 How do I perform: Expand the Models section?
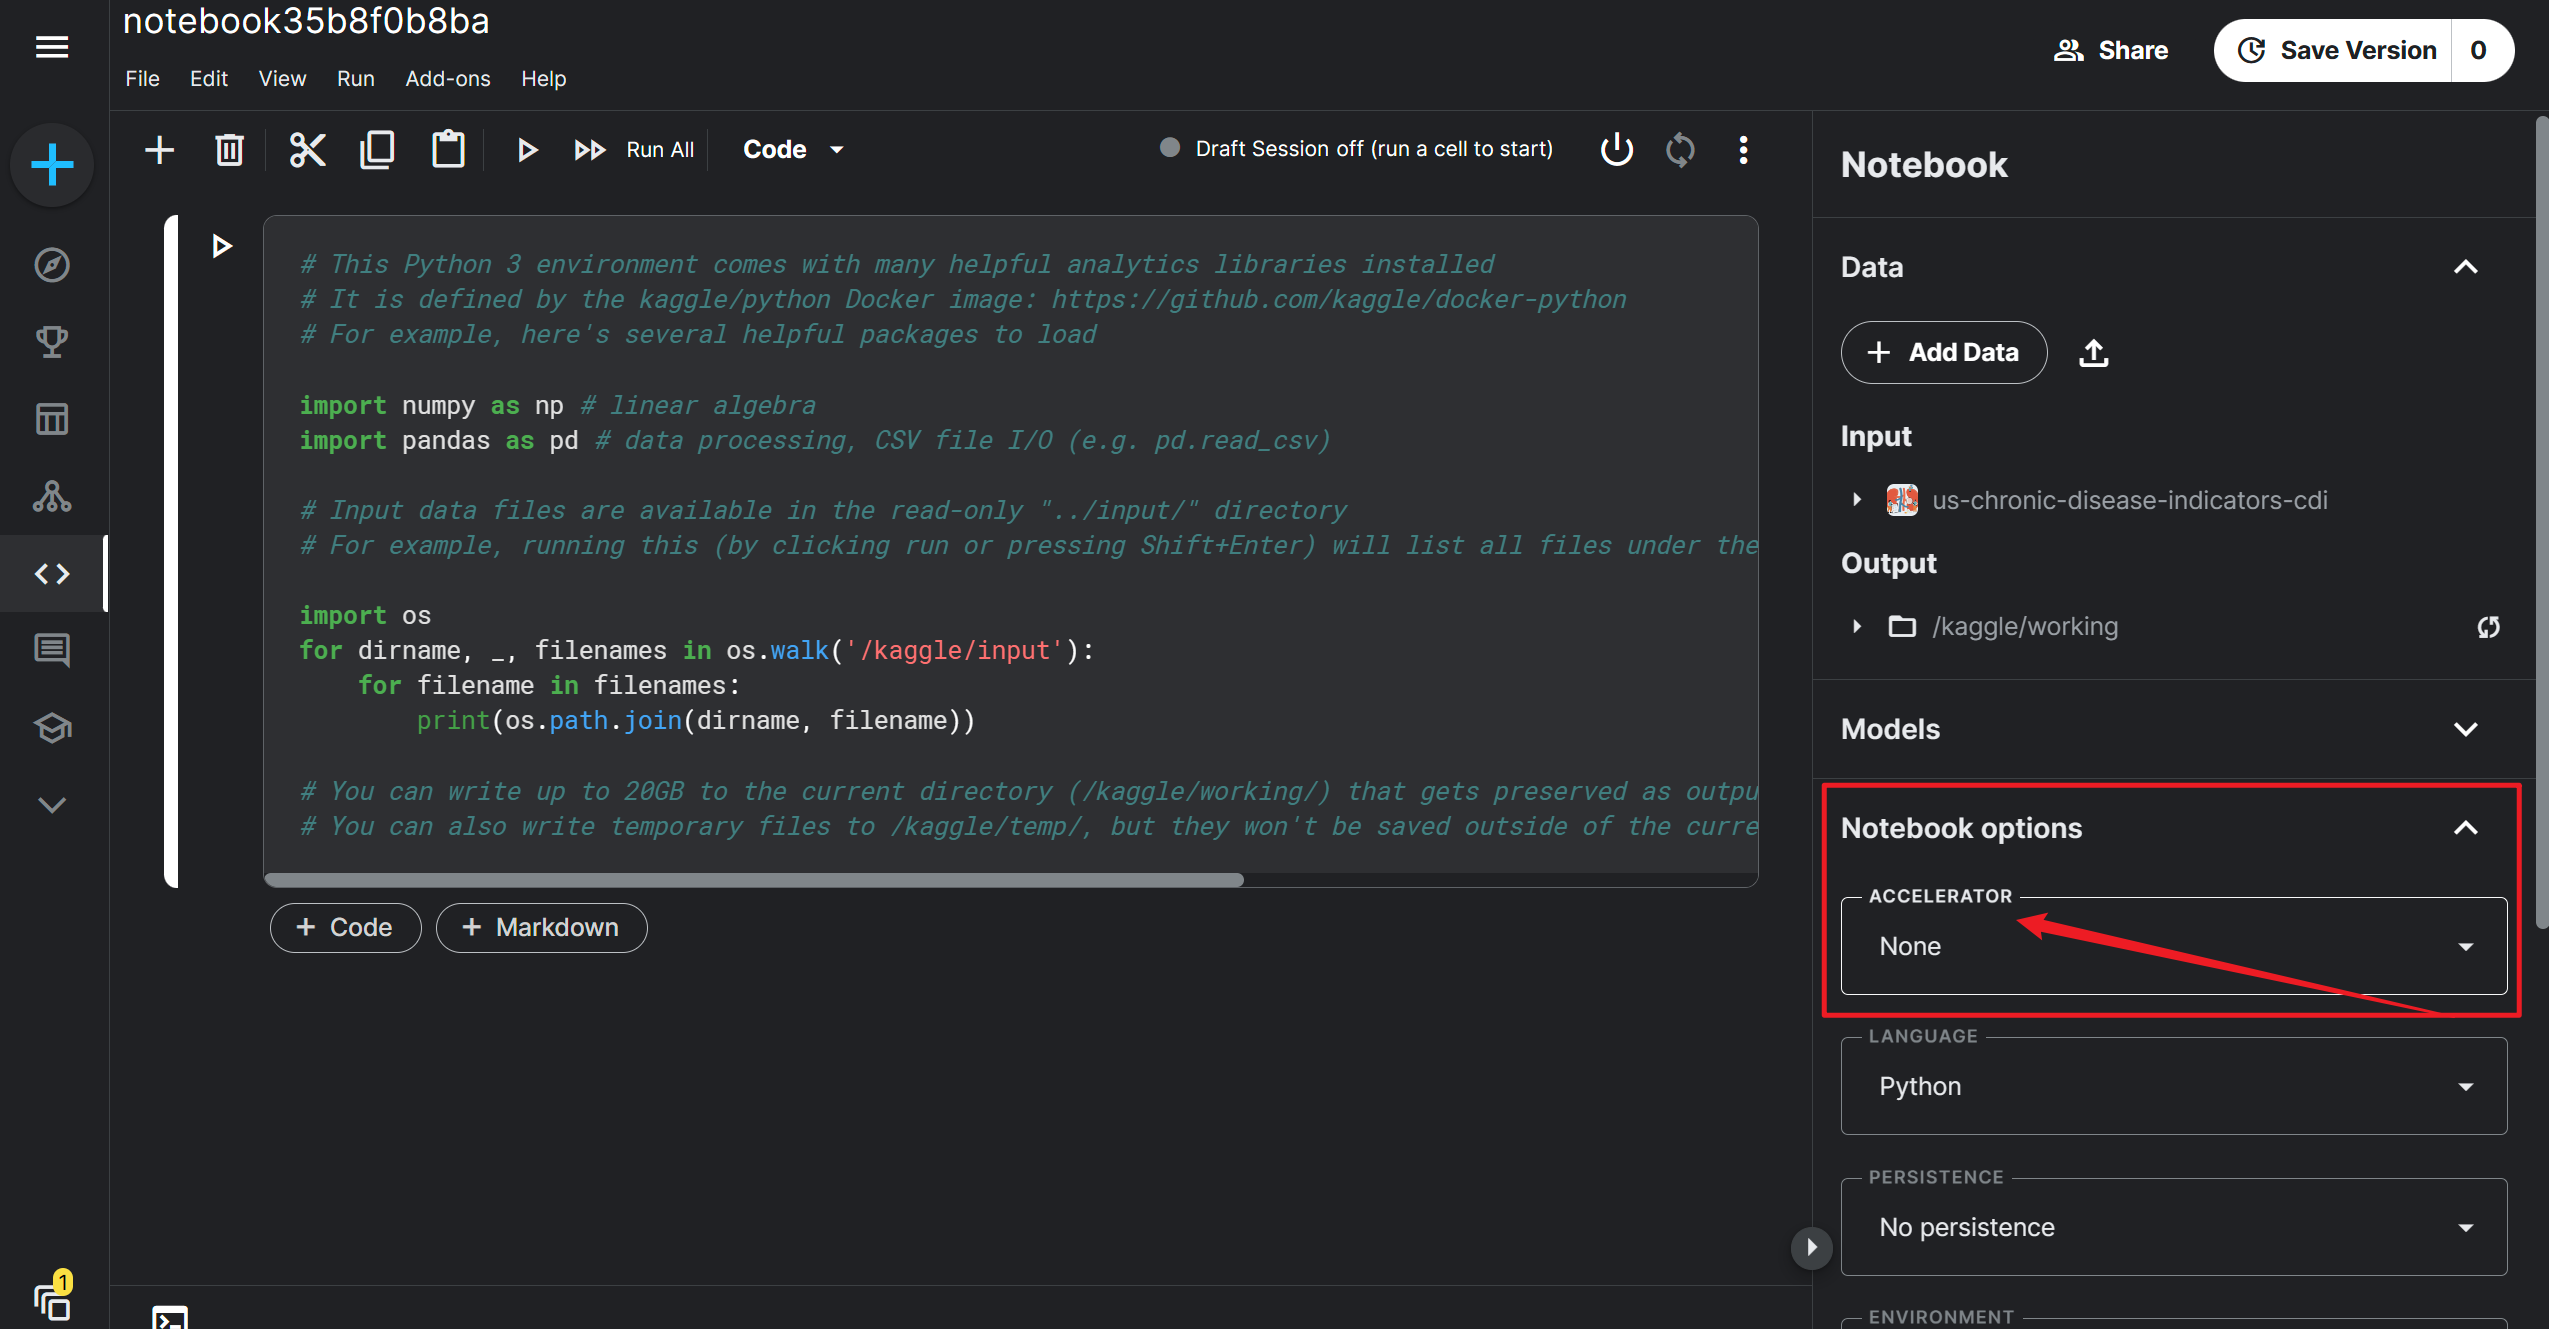(x=2465, y=729)
